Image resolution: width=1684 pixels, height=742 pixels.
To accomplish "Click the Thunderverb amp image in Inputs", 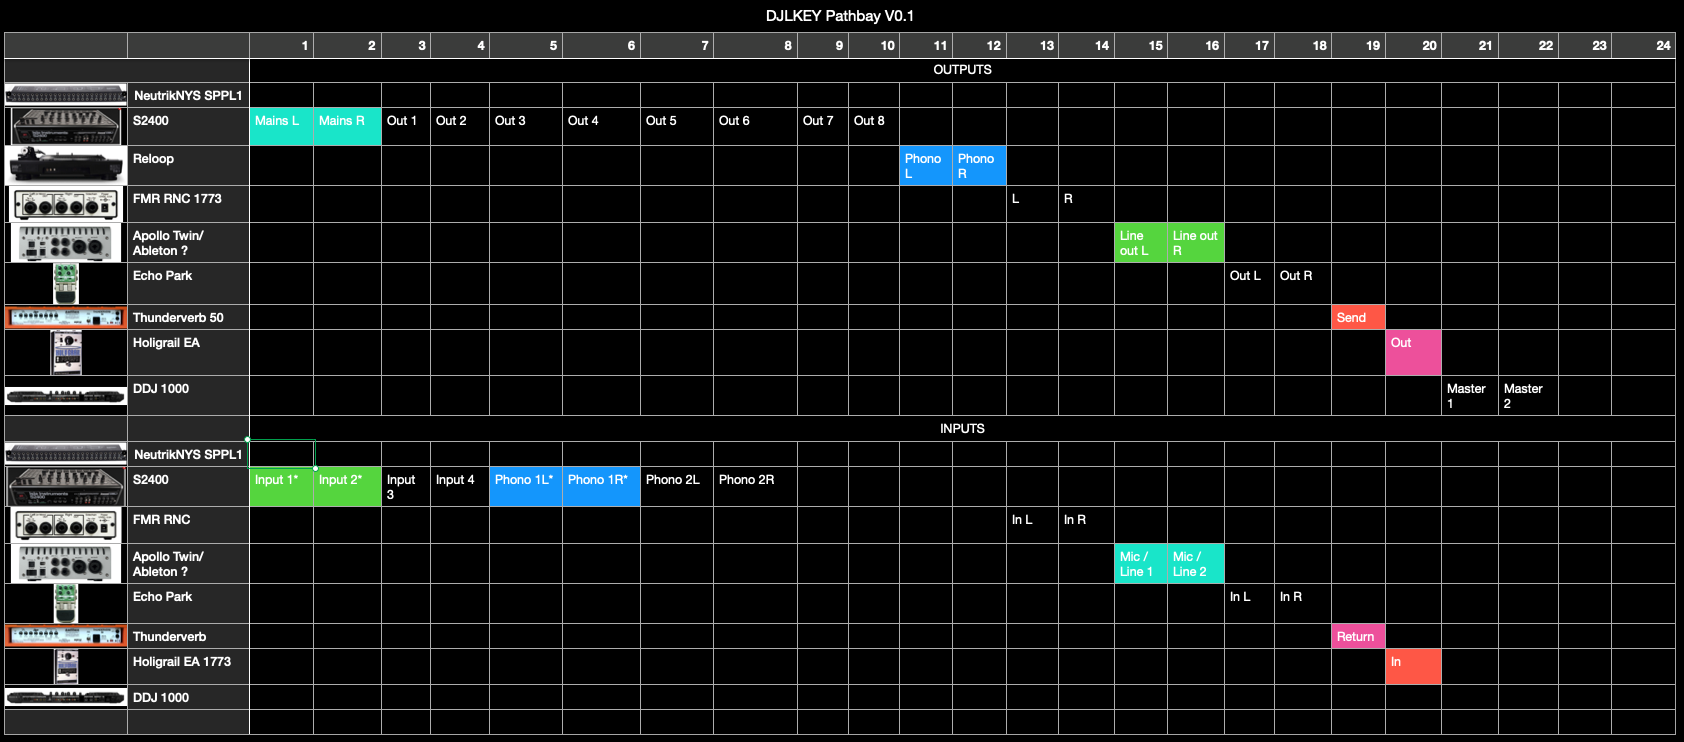I will 66,636.
